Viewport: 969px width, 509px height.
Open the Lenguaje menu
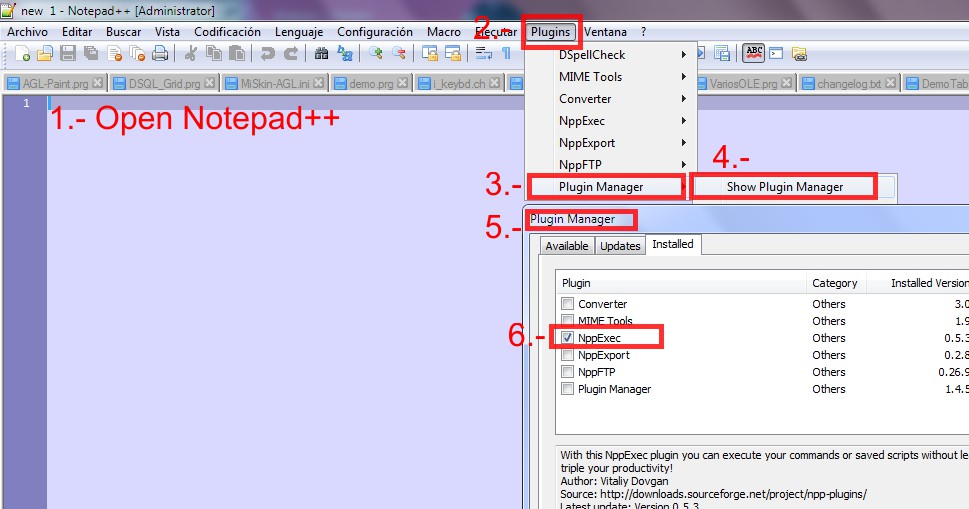[299, 32]
